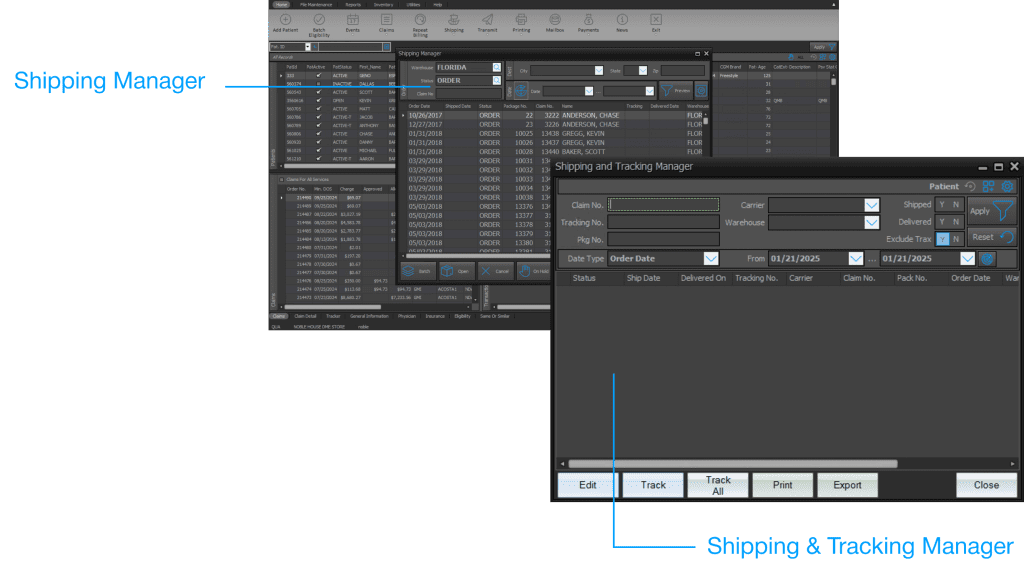
Task: Launch the Claims tool icon
Action: coord(385,21)
